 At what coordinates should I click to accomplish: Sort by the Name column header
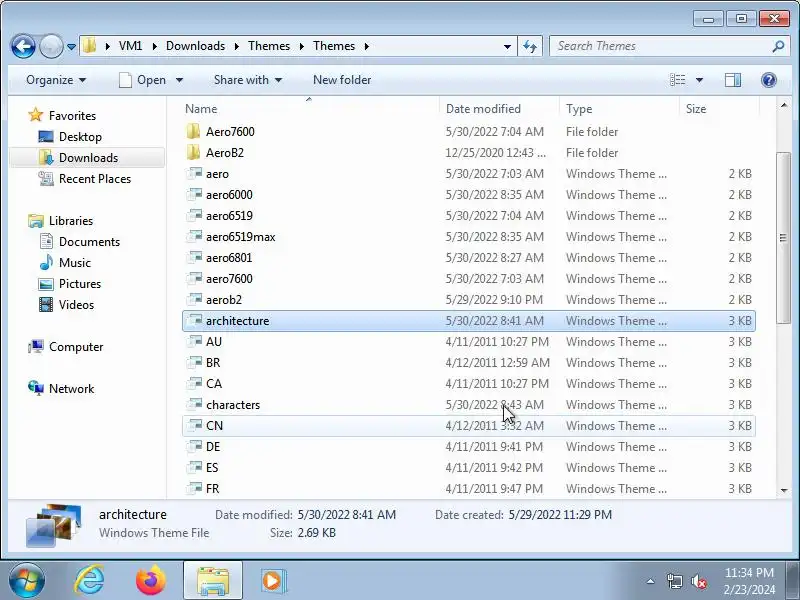click(201, 109)
